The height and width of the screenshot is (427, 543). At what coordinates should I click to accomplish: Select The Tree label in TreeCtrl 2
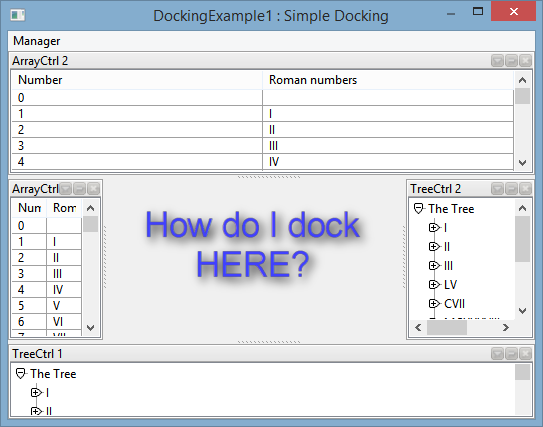451,208
